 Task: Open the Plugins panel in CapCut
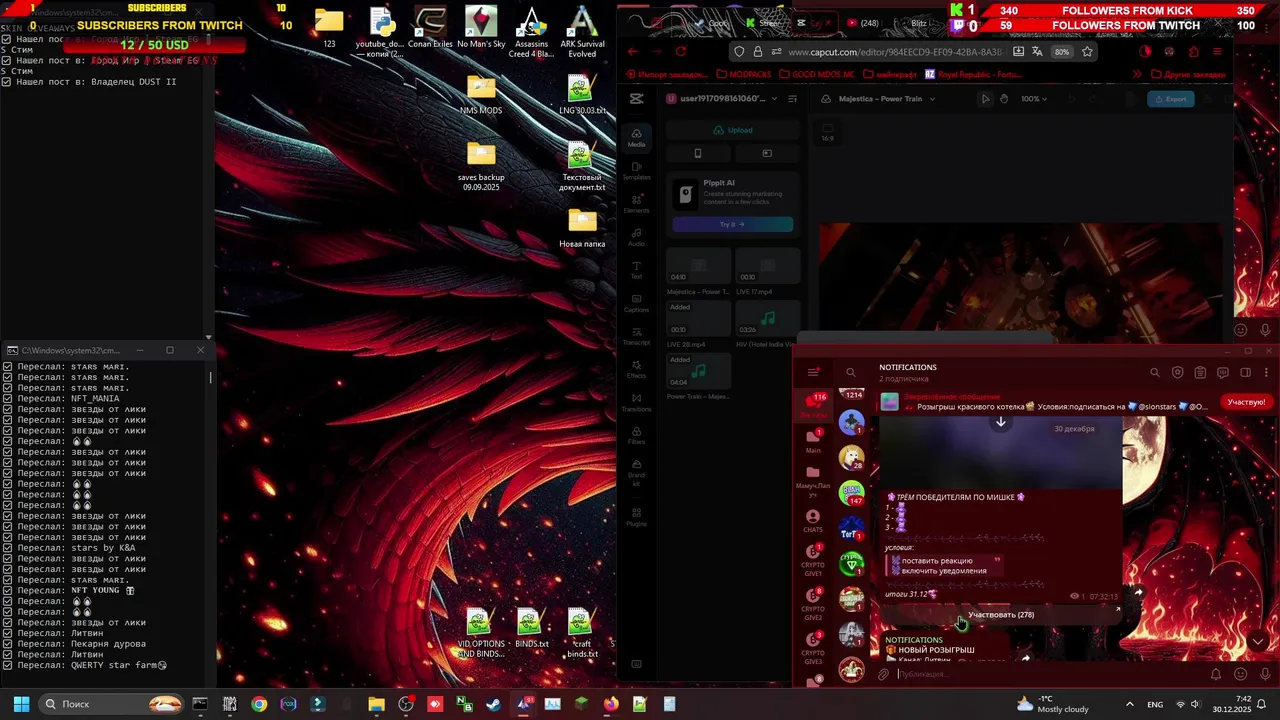coord(636,516)
